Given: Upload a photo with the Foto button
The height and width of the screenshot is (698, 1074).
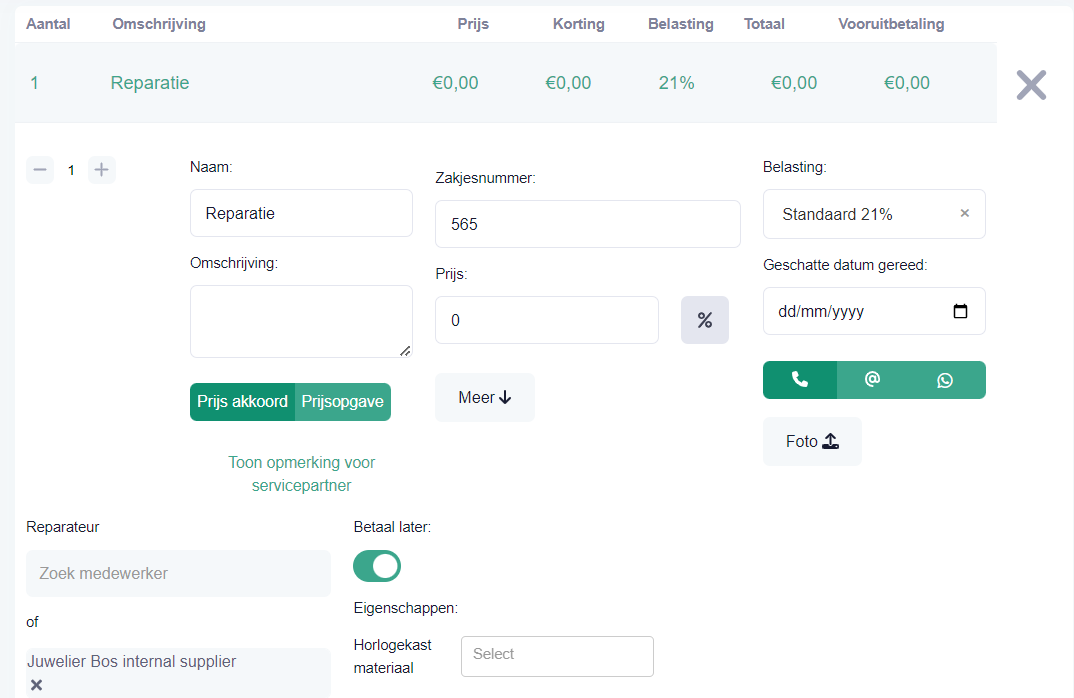Looking at the screenshot, I should click(x=812, y=441).
